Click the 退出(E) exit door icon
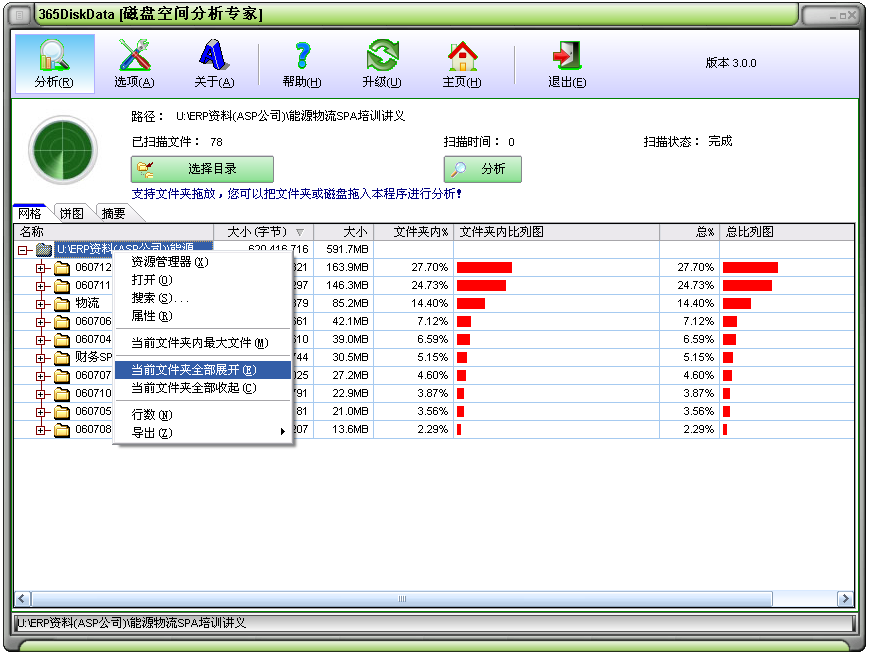The height and width of the screenshot is (656, 874). tap(567, 64)
